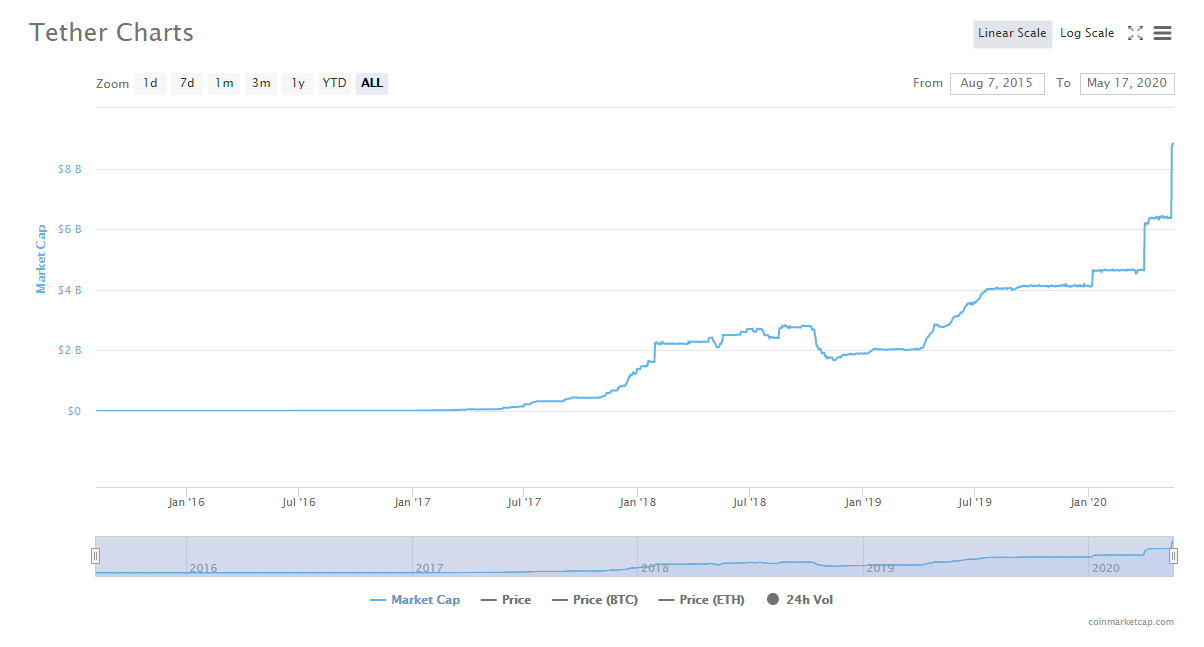Switch to Log Scale
Screen dimensions: 1204x647
pos(1086,33)
